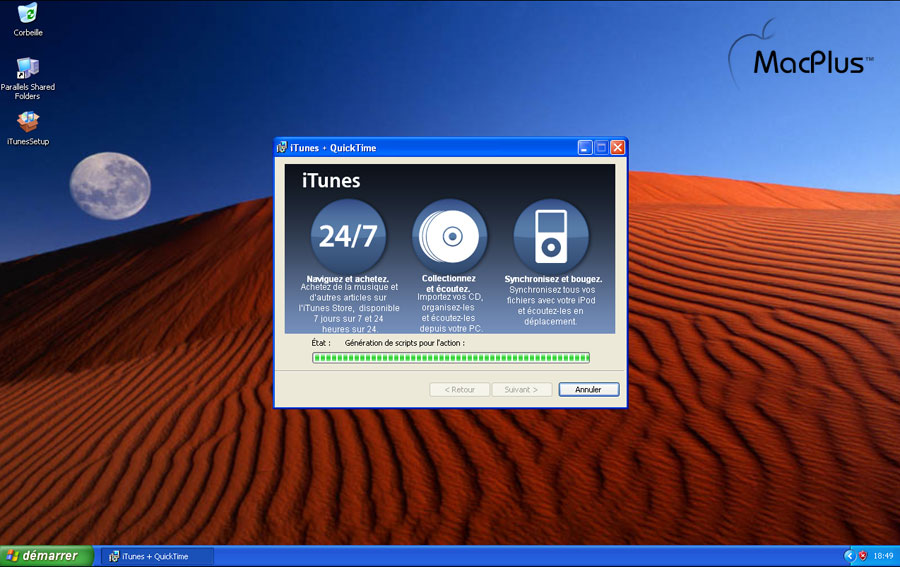The image size is (900, 567).
Task: Click the CD stack icon in installer
Action: pos(449,236)
